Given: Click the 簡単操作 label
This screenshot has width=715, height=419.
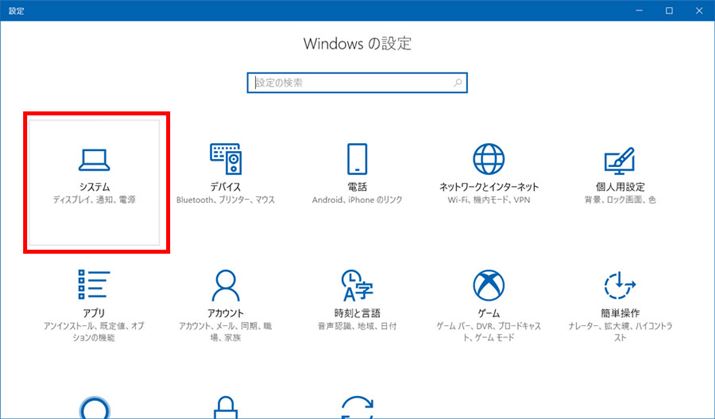Looking at the screenshot, I should (620, 313).
